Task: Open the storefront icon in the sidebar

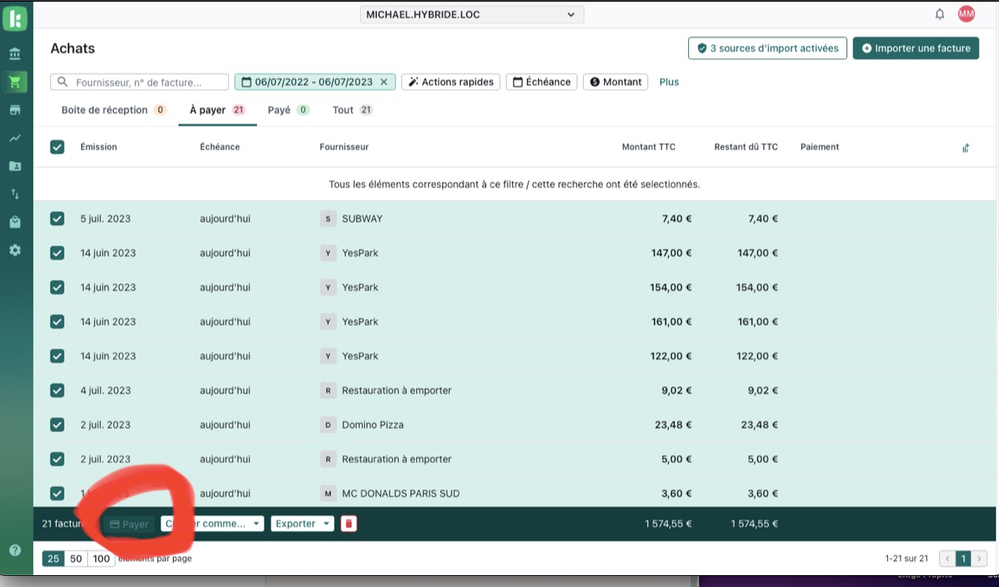Action: [x=15, y=110]
